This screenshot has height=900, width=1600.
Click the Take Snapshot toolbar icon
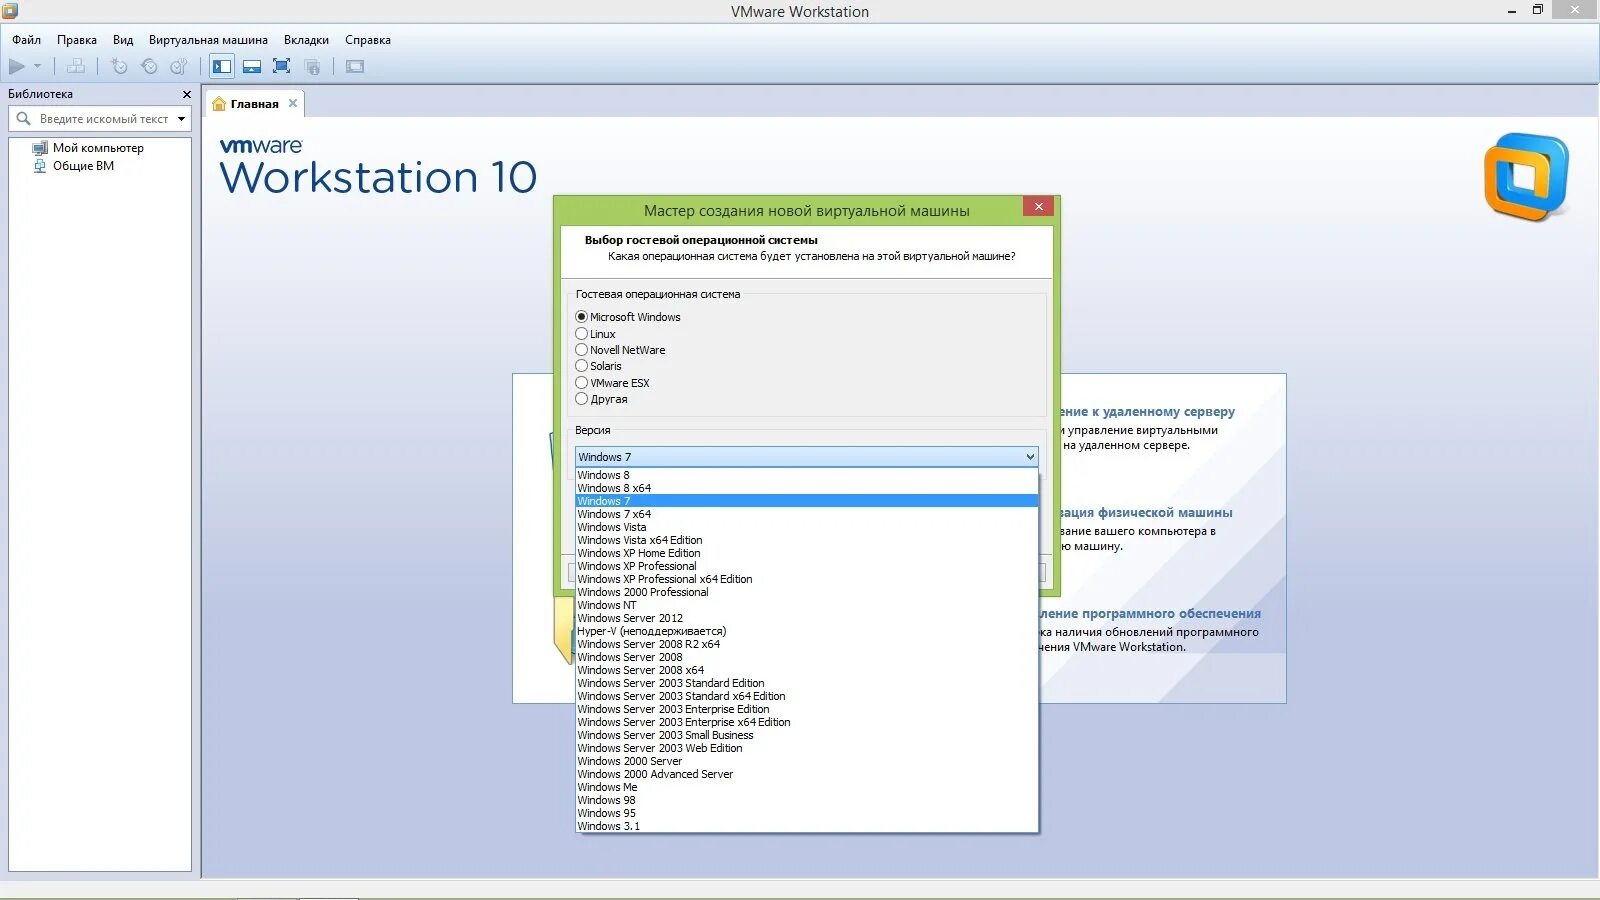(x=119, y=66)
